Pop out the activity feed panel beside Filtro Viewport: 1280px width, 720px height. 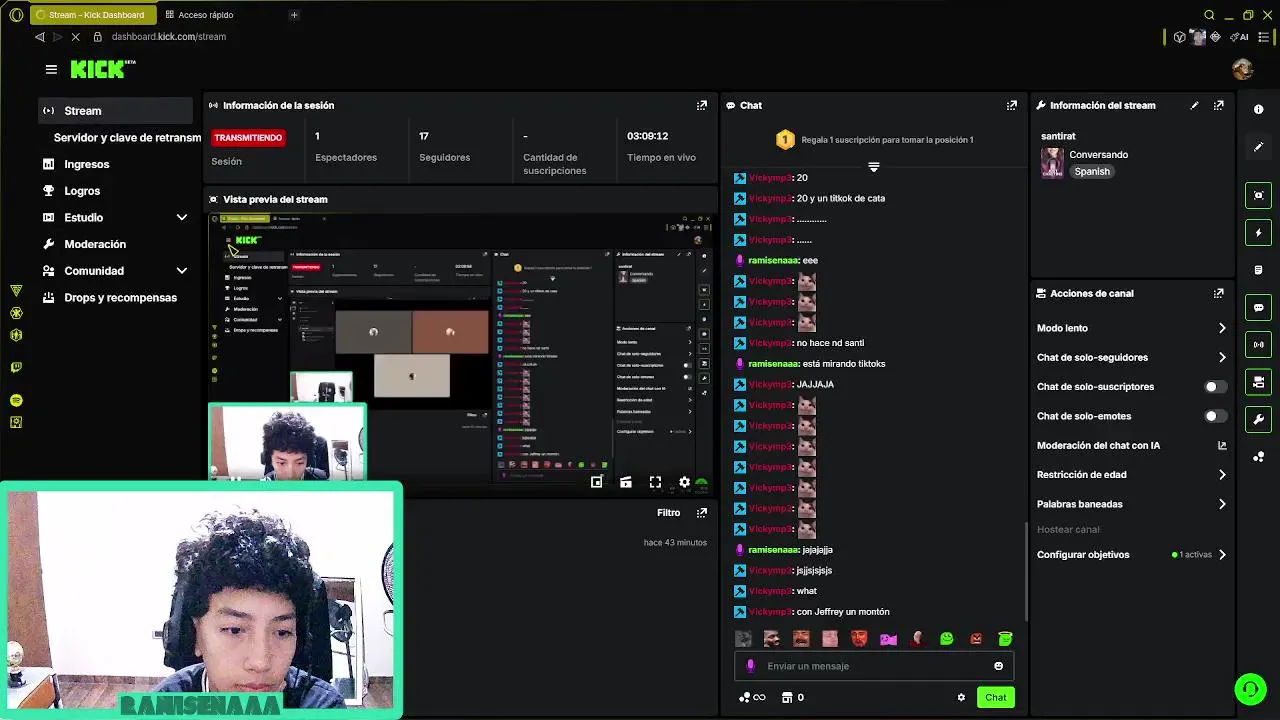(x=701, y=512)
